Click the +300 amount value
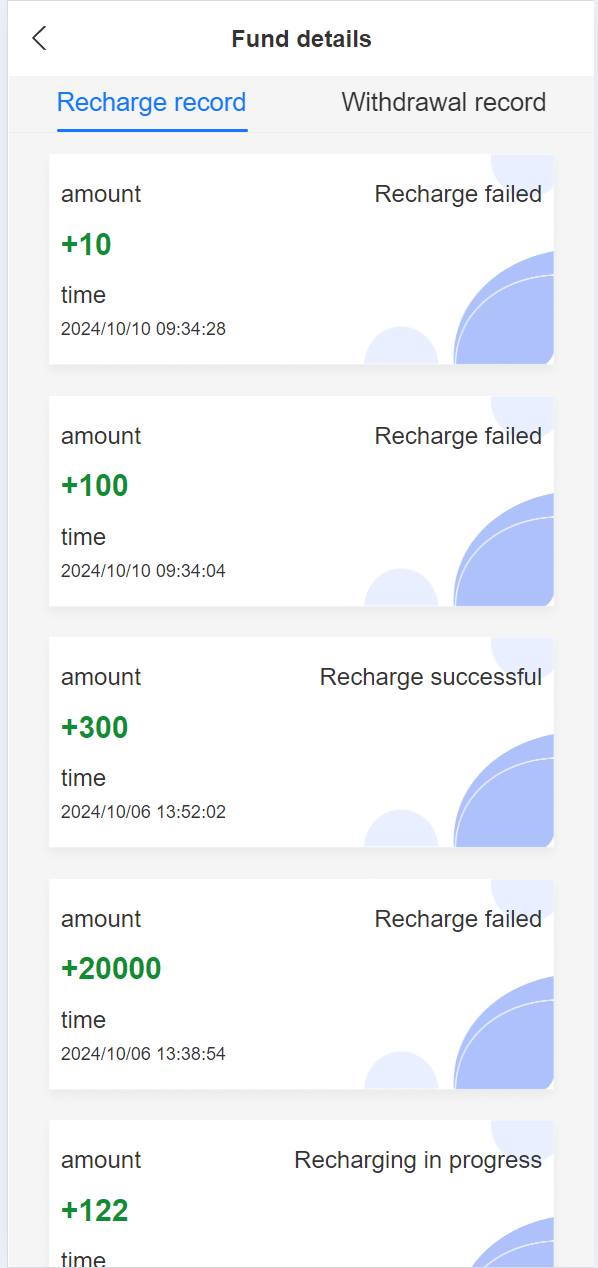 95,727
